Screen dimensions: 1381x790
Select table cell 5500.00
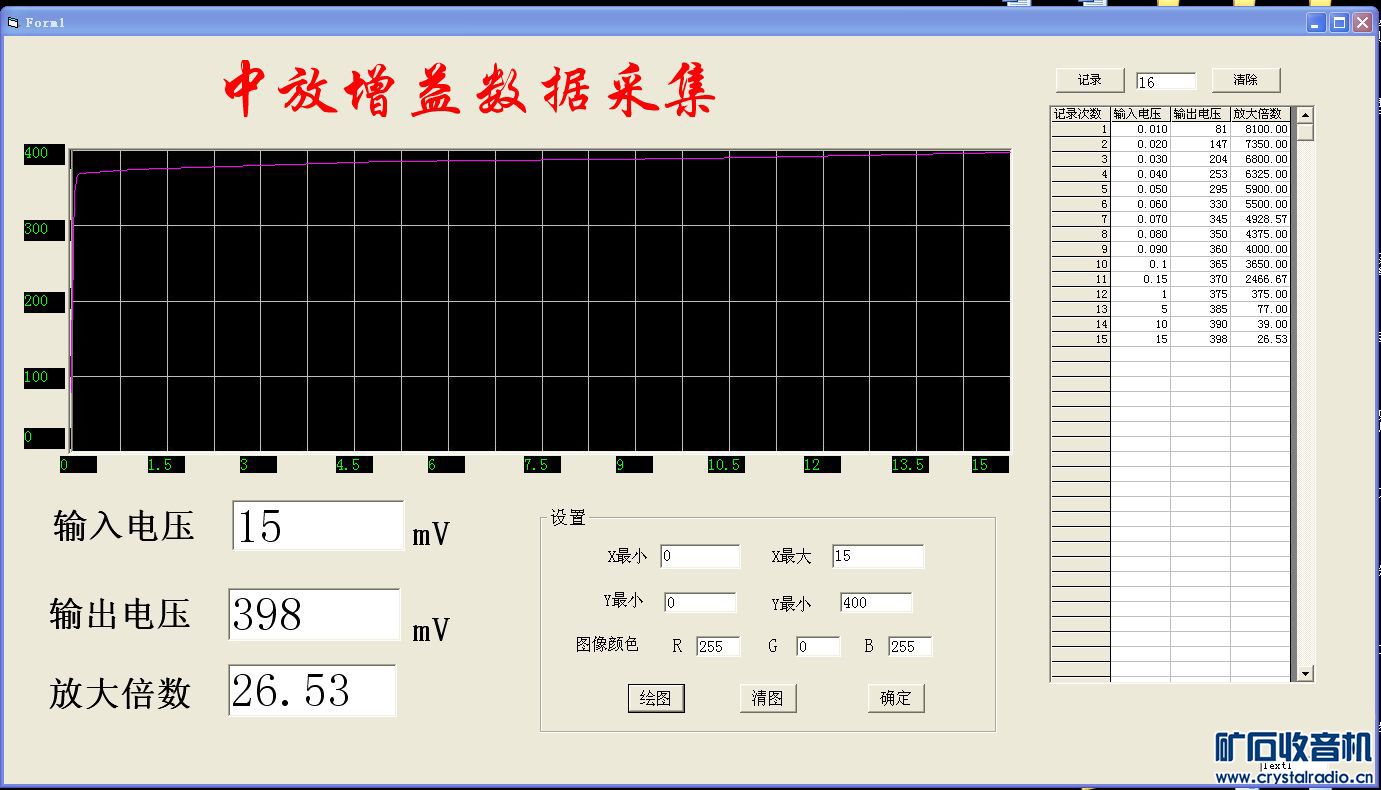[x=1260, y=204]
